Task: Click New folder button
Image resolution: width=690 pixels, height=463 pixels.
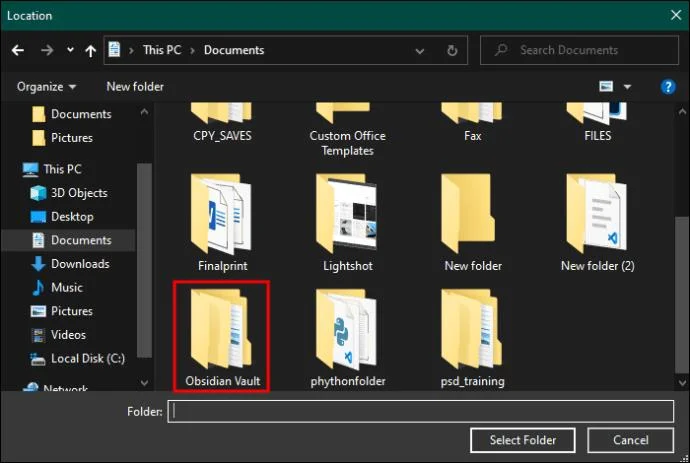Action: [x=135, y=87]
